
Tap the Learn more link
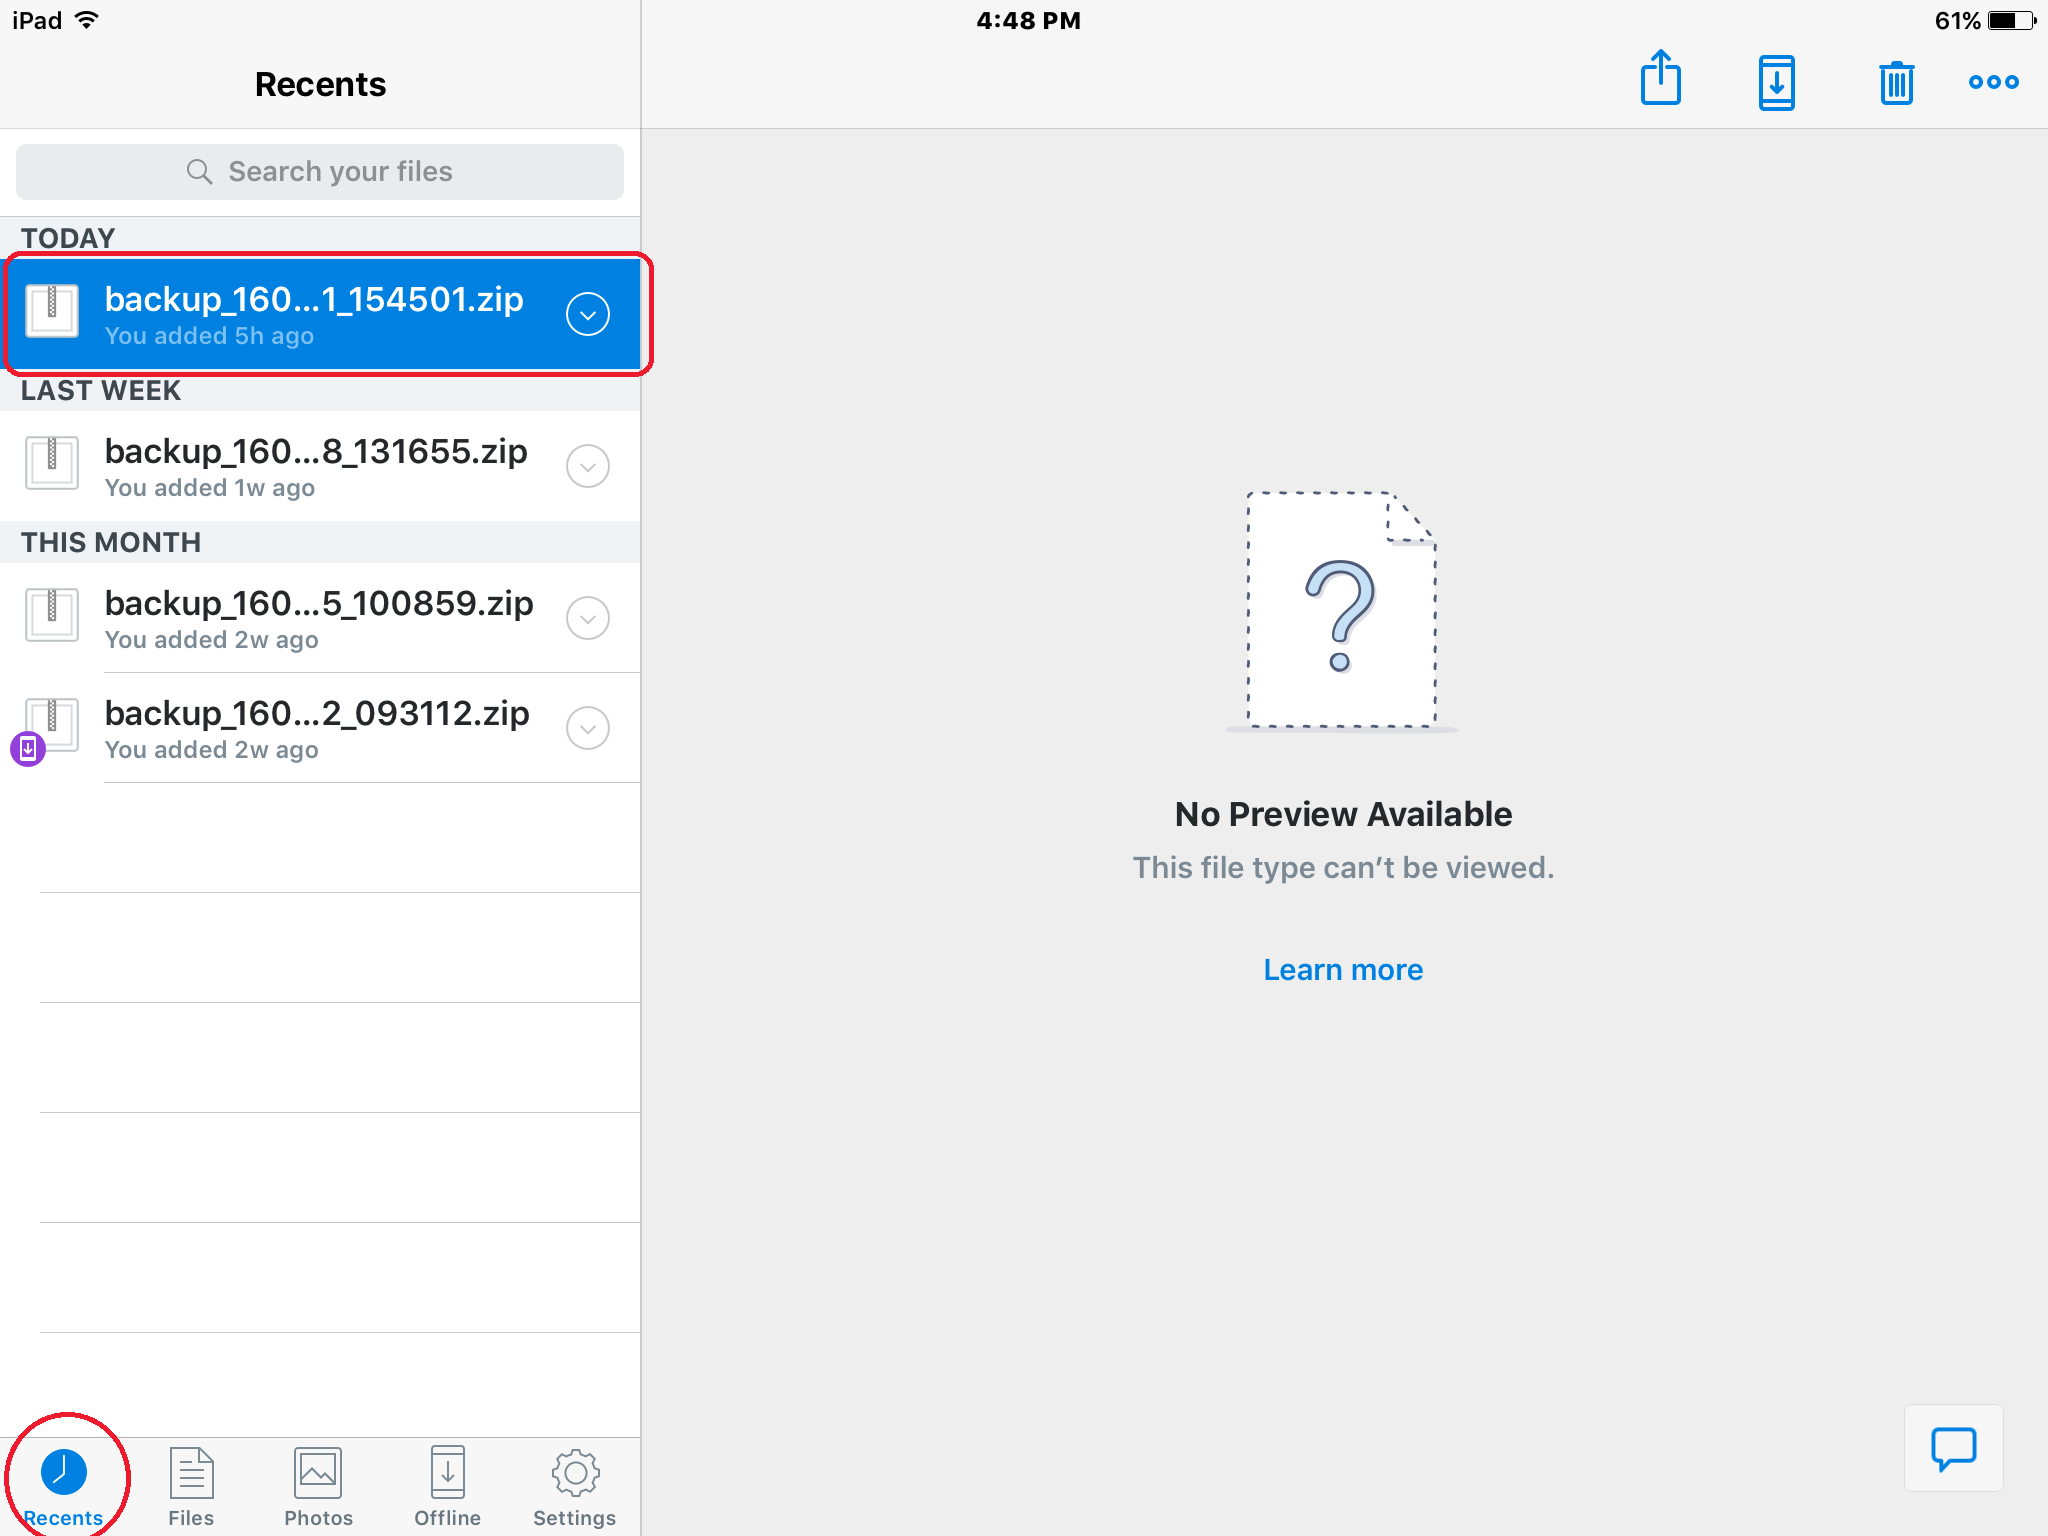(x=1342, y=969)
